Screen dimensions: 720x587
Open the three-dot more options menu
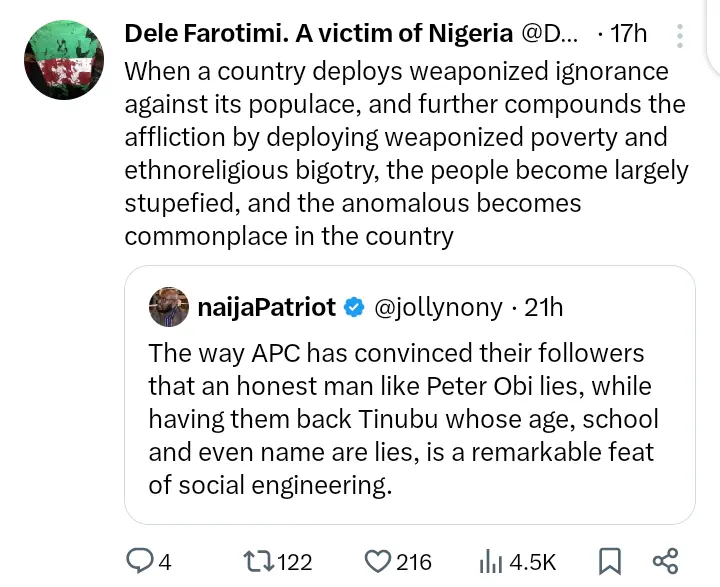680,36
